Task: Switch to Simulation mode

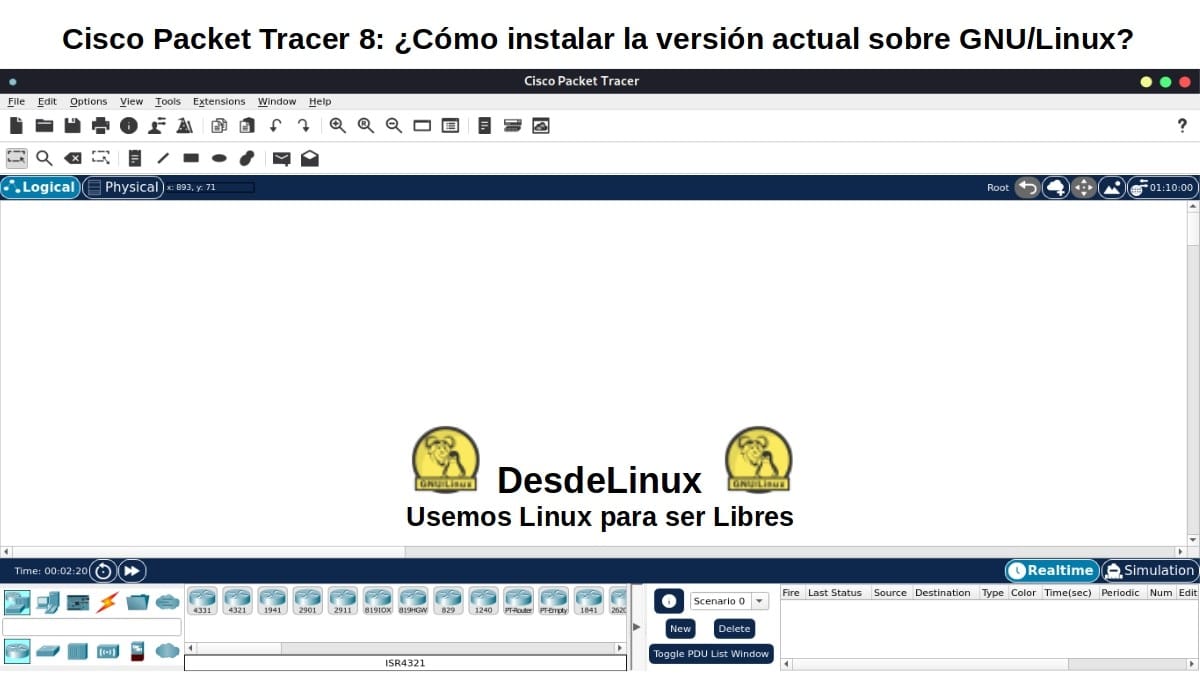Action: tap(1149, 570)
